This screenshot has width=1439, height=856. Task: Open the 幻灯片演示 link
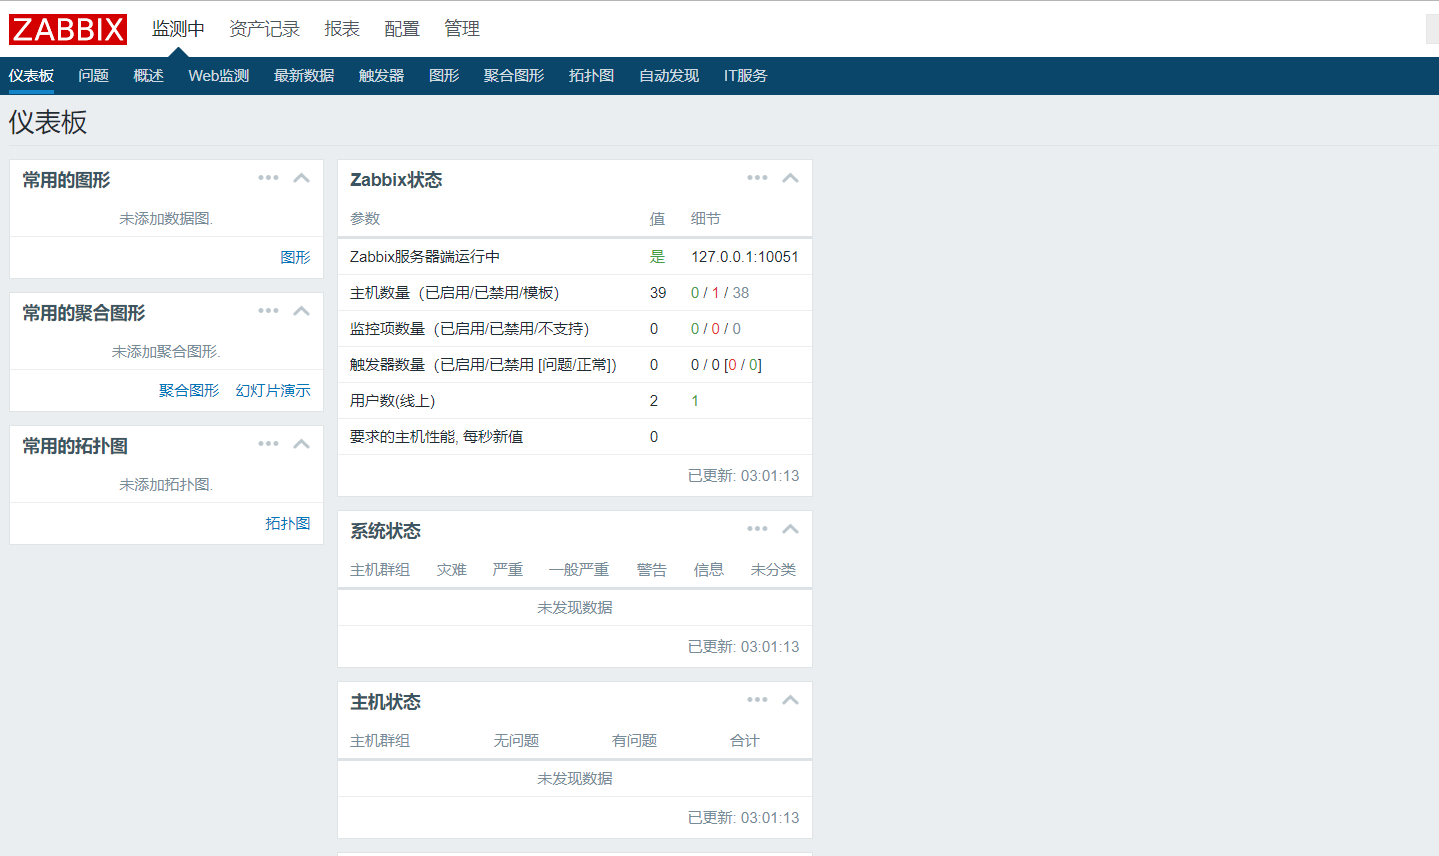tap(273, 390)
